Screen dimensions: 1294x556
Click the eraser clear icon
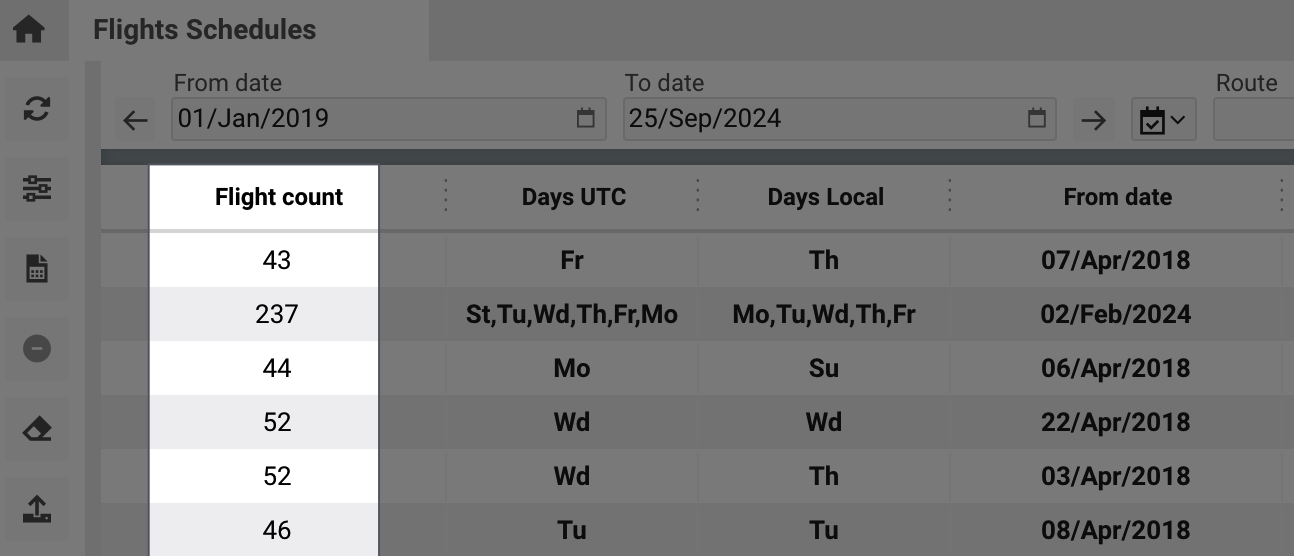[x=37, y=429]
